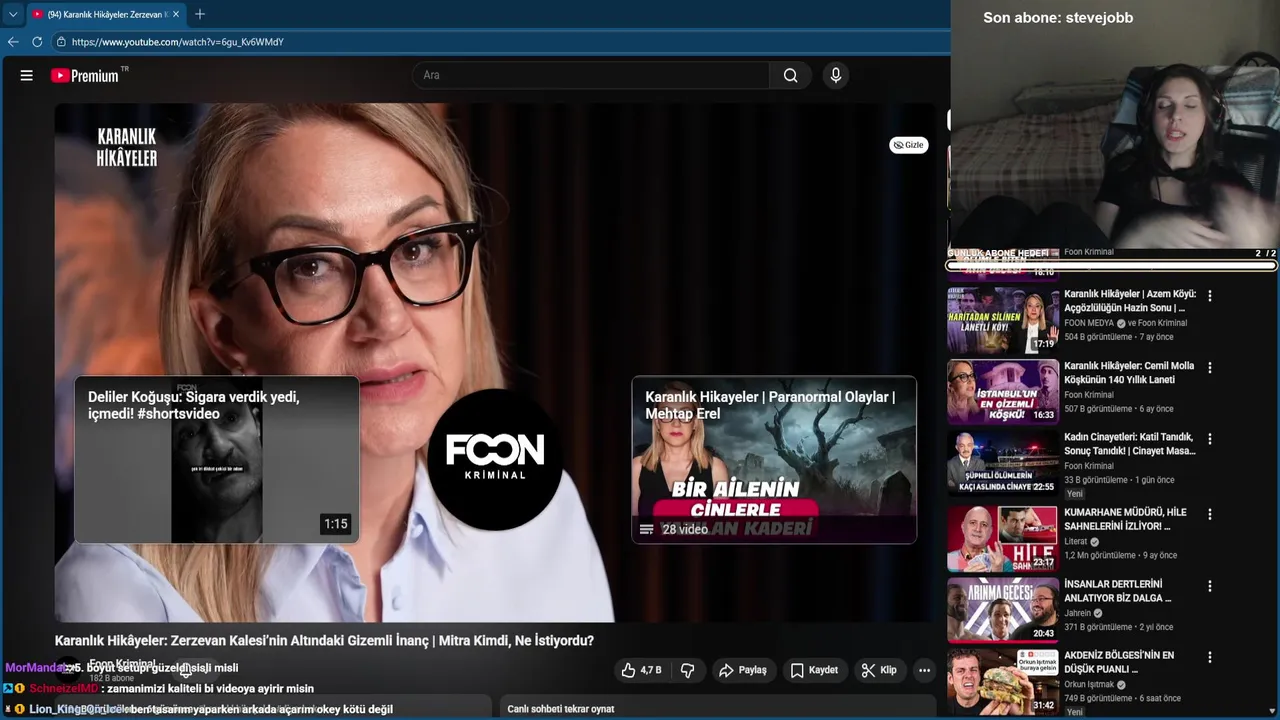
Task: Start voice search with microphone icon
Action: point(836,75)
